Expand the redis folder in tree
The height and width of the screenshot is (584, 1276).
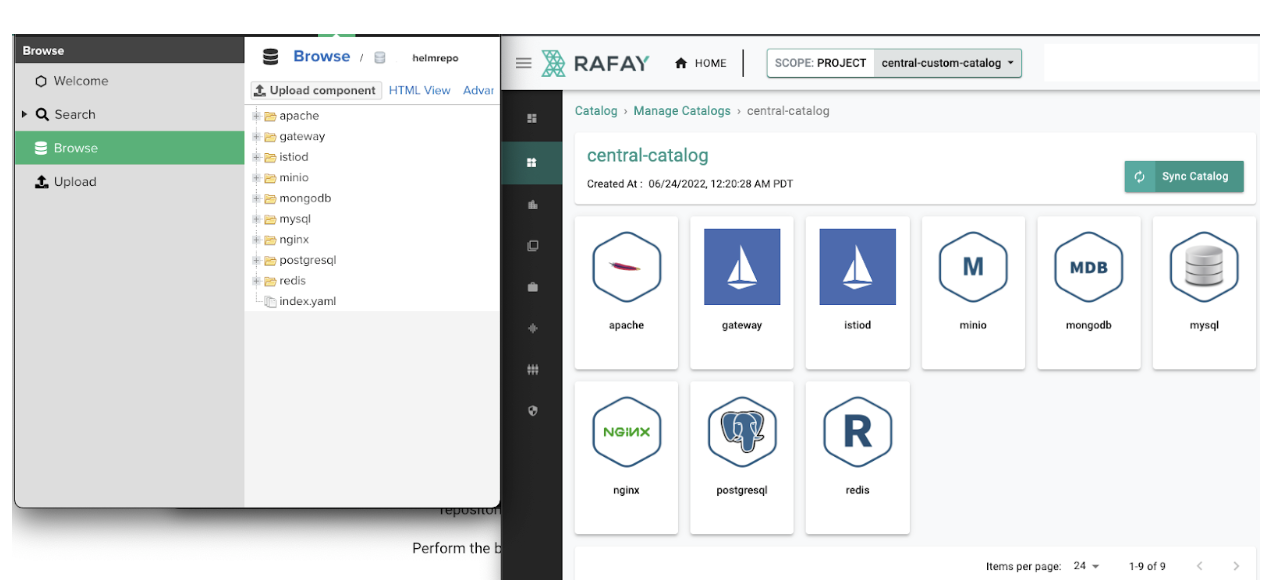(256, 281)
